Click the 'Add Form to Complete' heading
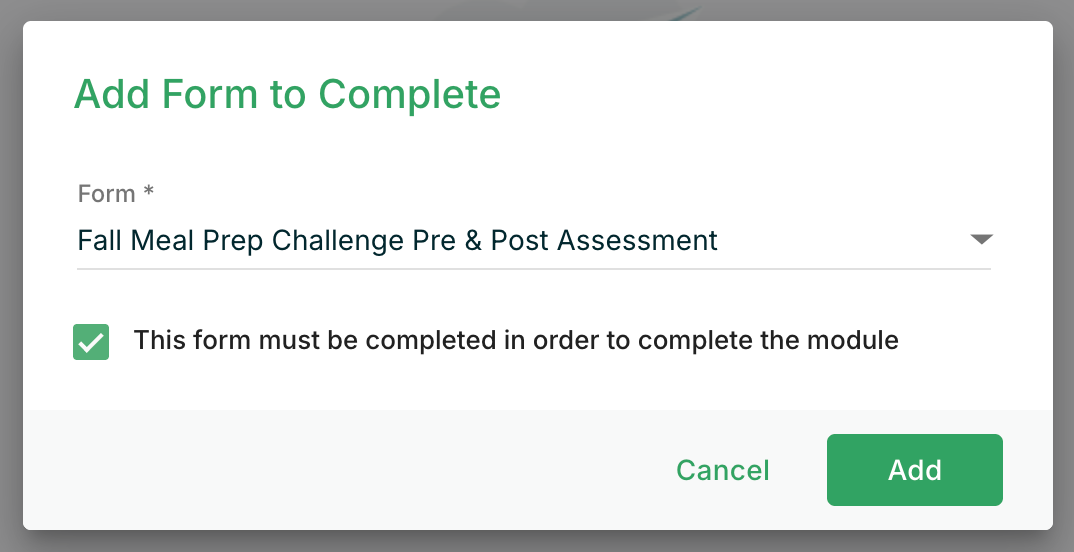The width and height of the screenshot is (1074, 552). [x=287, y=95]
